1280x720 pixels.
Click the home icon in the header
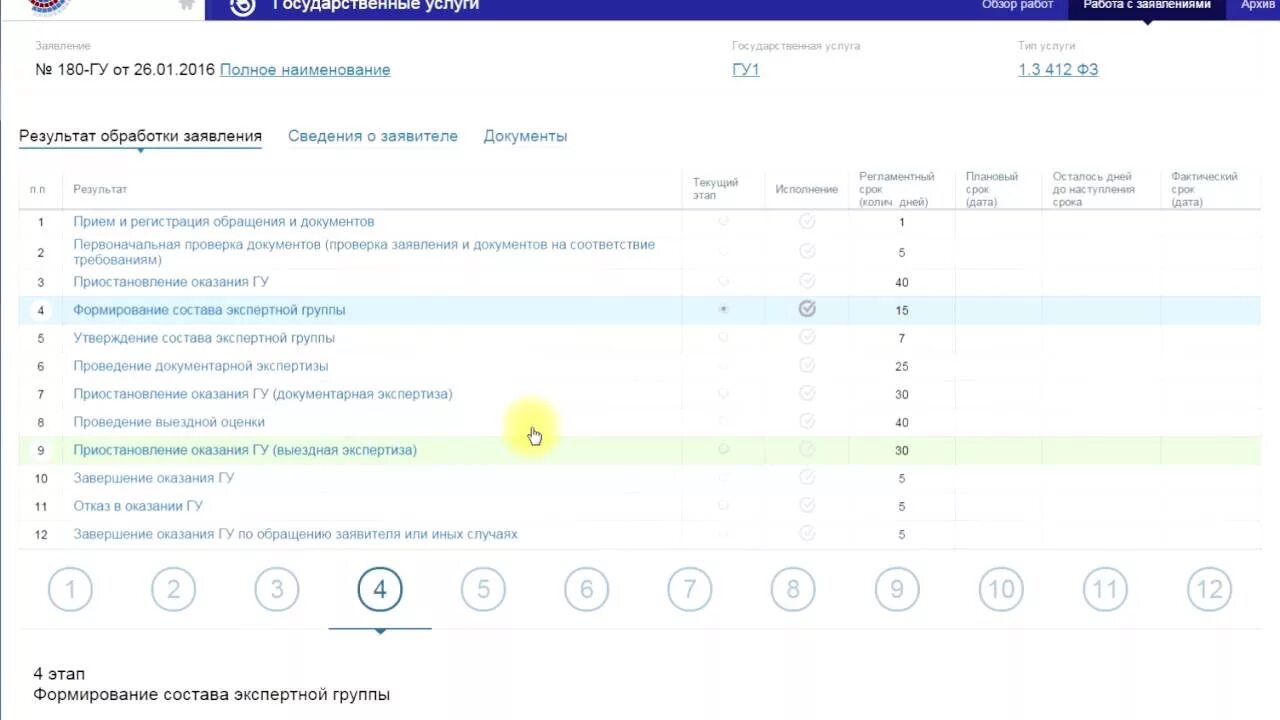tap(186, 4)
